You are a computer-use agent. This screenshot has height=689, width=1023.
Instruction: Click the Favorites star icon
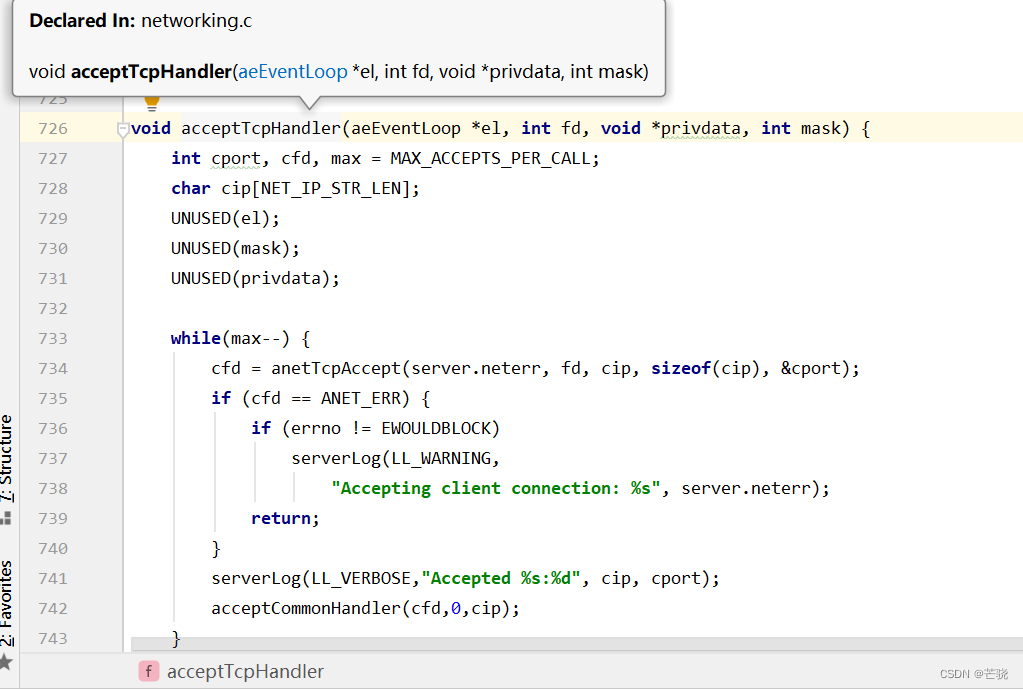[x=6, y=661]
